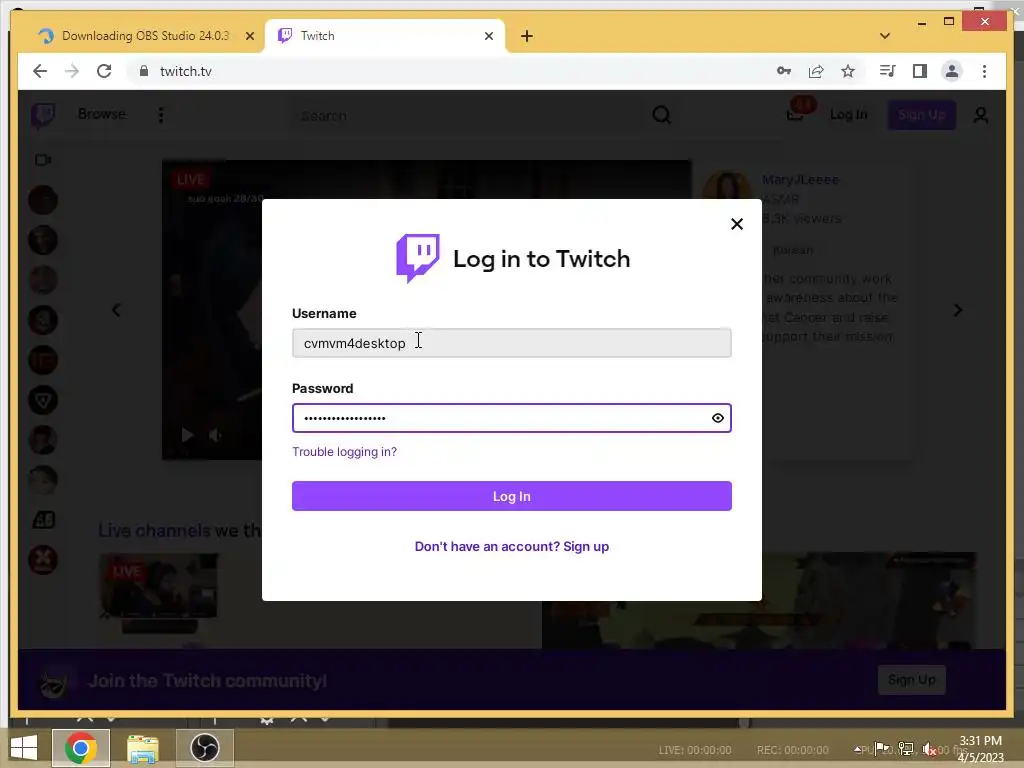
Task: Open Chrome from the taskbar
Action: click(80, 748)
